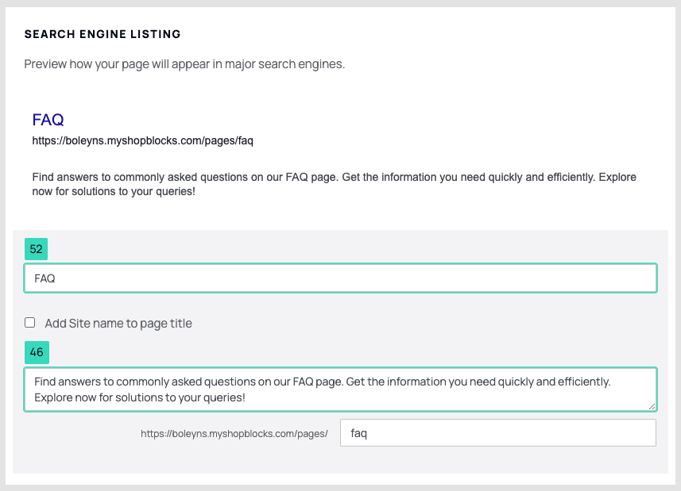Image resolution: width=681 pixels, height=491 pixels.
Task: Click 'now for solutions' line in preview snippet
Action: 114,191
